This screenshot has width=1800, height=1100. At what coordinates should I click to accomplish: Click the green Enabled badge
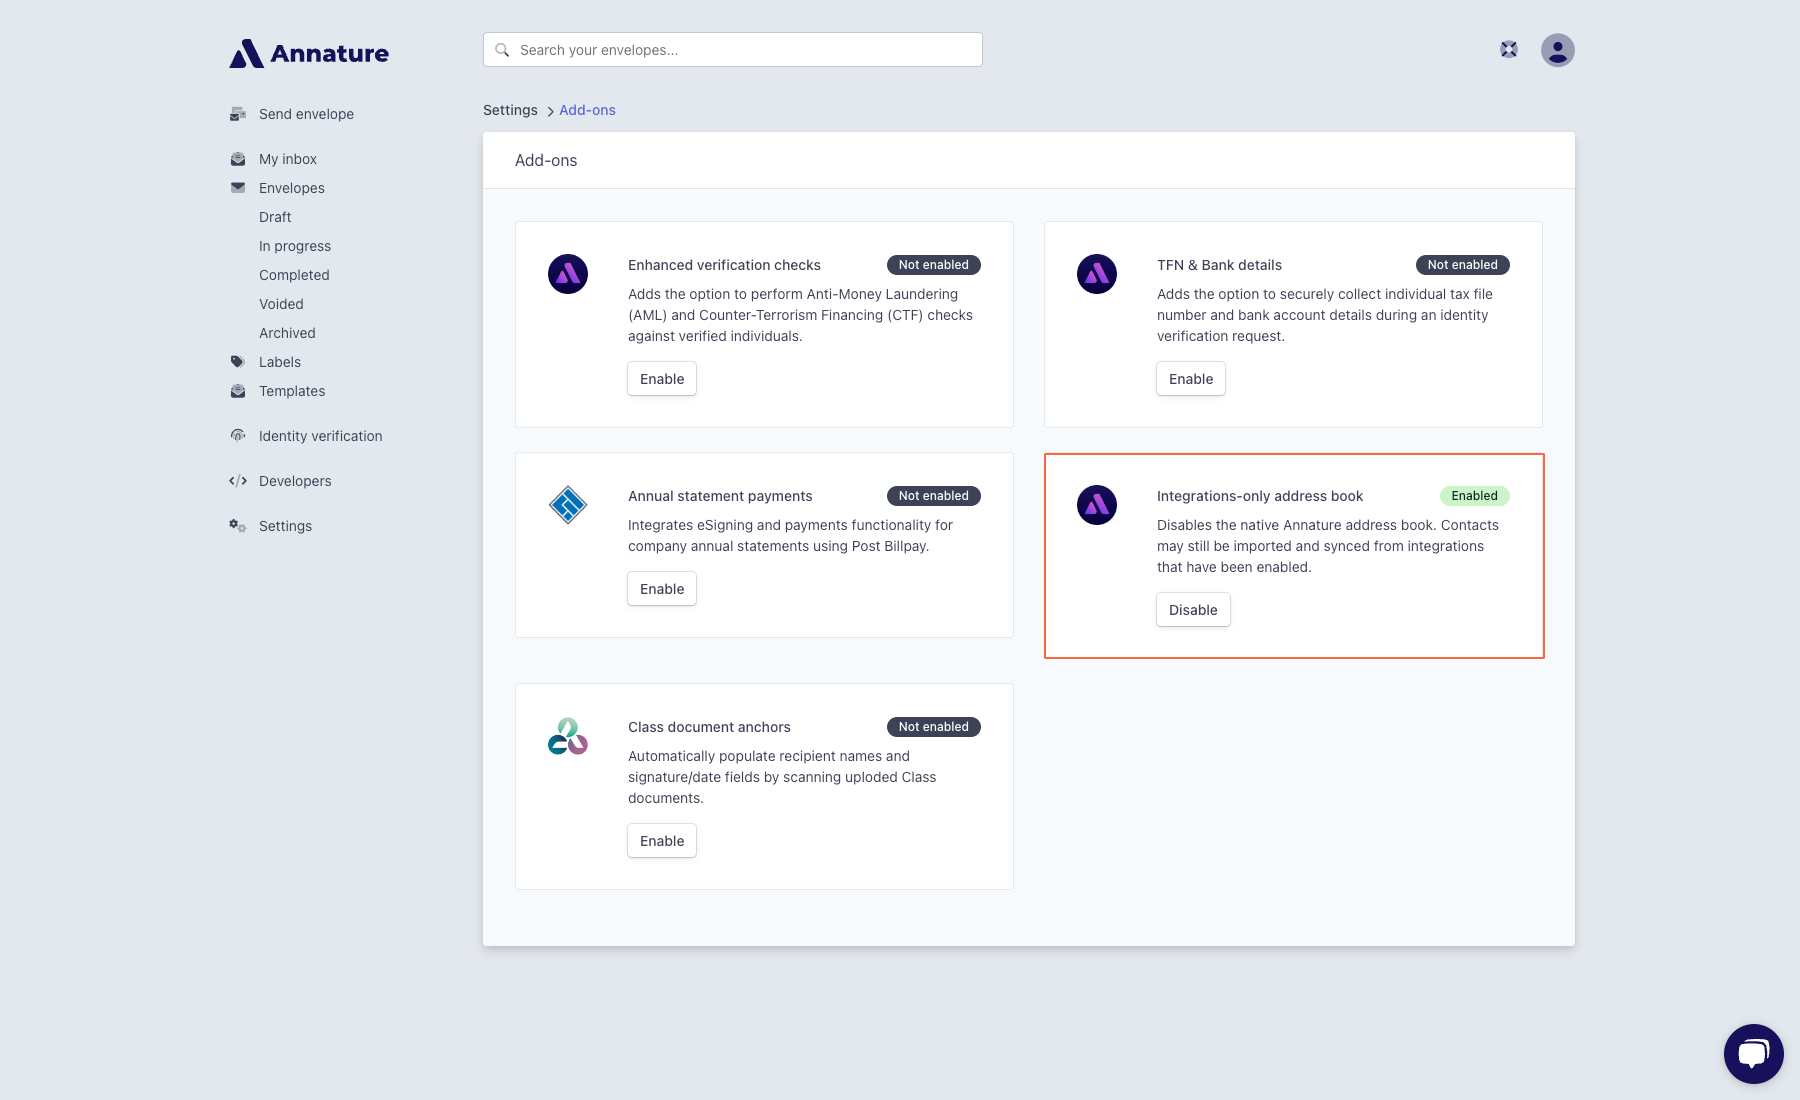pos(1475,496)
